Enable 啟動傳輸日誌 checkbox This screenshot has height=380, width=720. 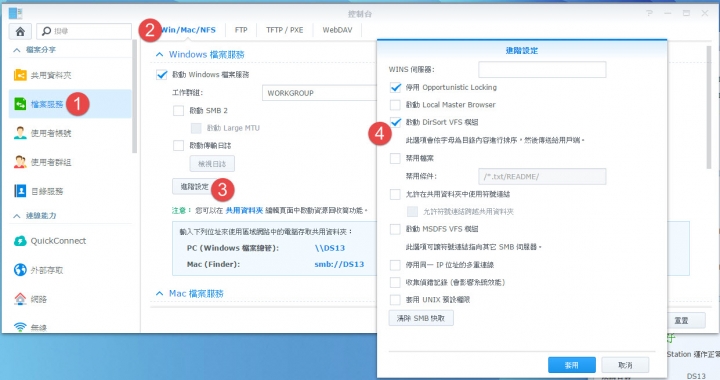[x=179, y=145]
